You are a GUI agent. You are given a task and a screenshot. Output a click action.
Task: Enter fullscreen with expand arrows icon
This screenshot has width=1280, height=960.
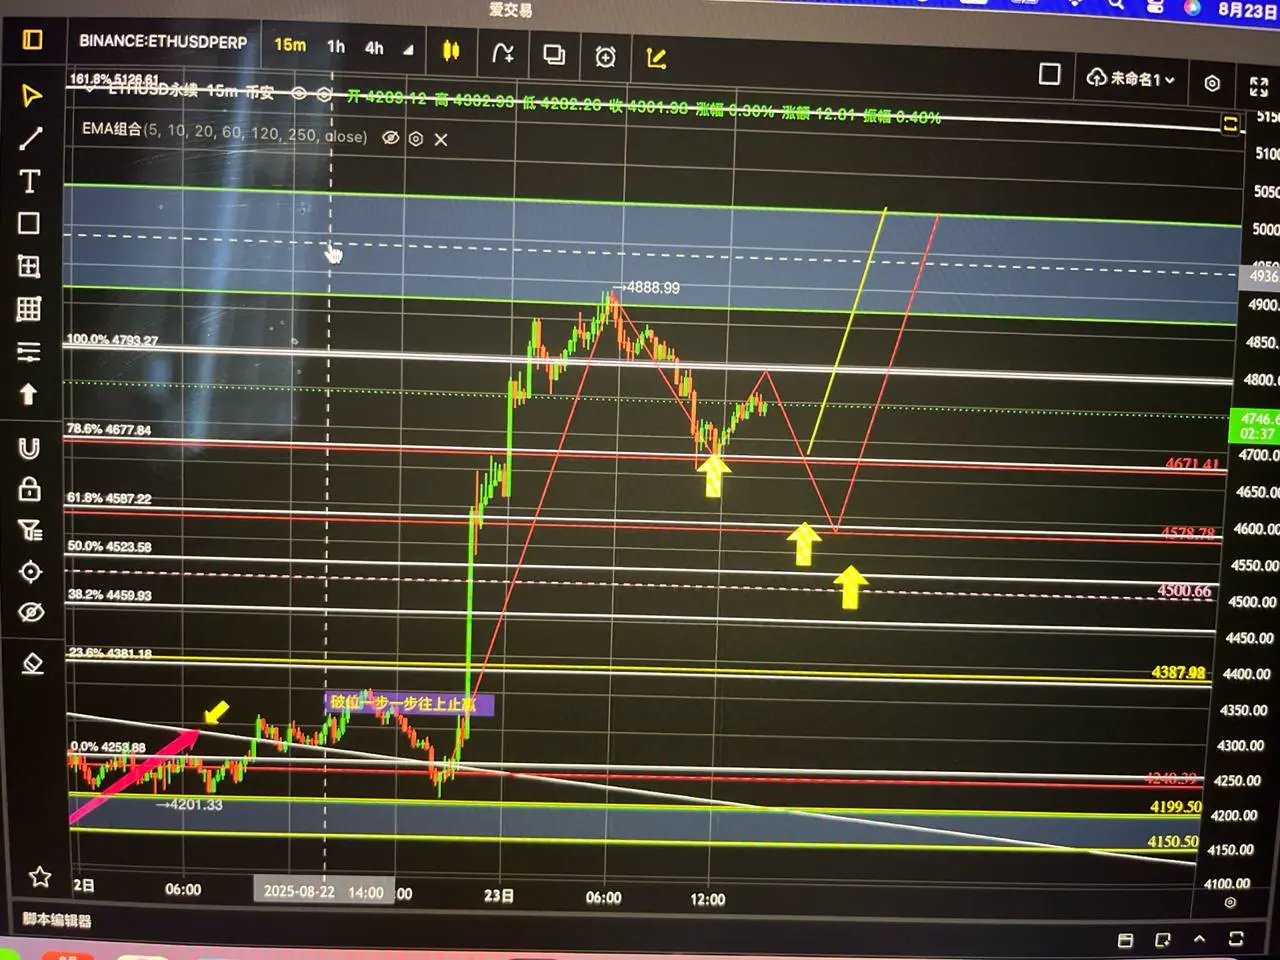click(x=1259, y=87)
